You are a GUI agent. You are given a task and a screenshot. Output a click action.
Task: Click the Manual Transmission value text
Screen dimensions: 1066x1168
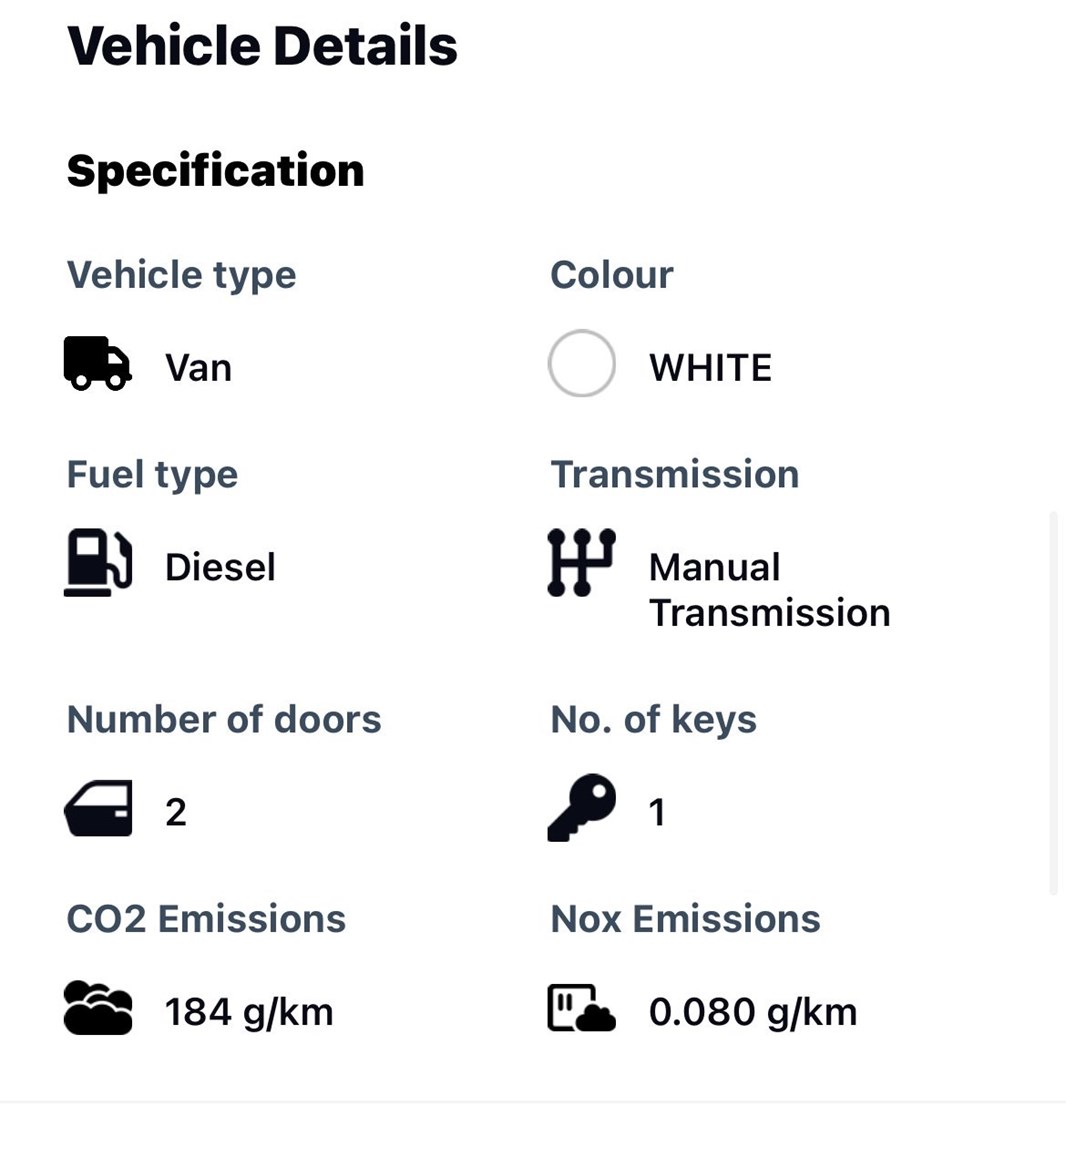tap(770, 590)
